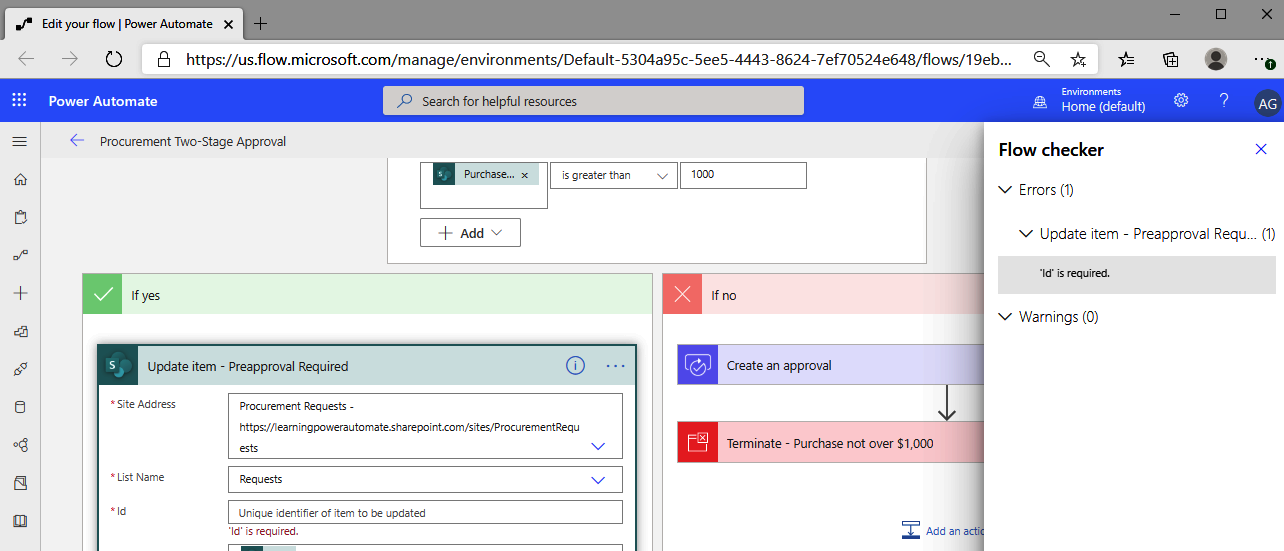
Task: Click the Procurement Two-Stage Approval flow name
Action: (193, 141)
